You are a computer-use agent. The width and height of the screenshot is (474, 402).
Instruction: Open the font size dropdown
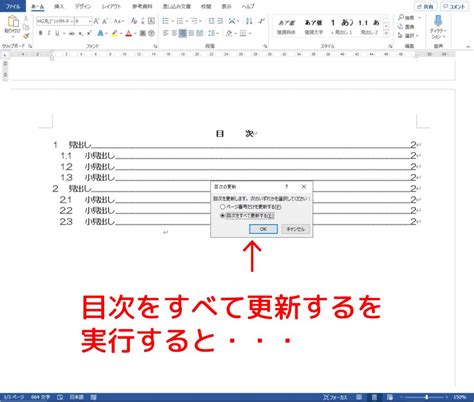point(90,21)
